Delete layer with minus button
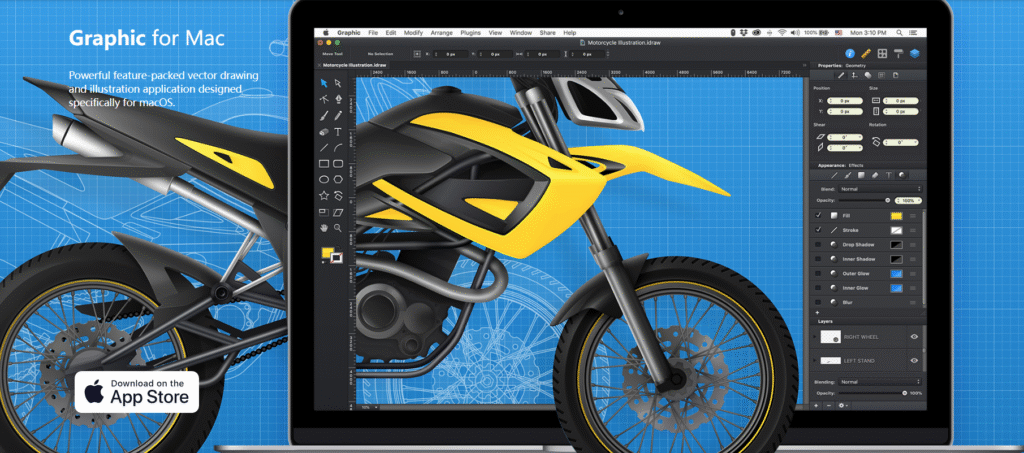 pyautogui.click(x=829, y=405)
